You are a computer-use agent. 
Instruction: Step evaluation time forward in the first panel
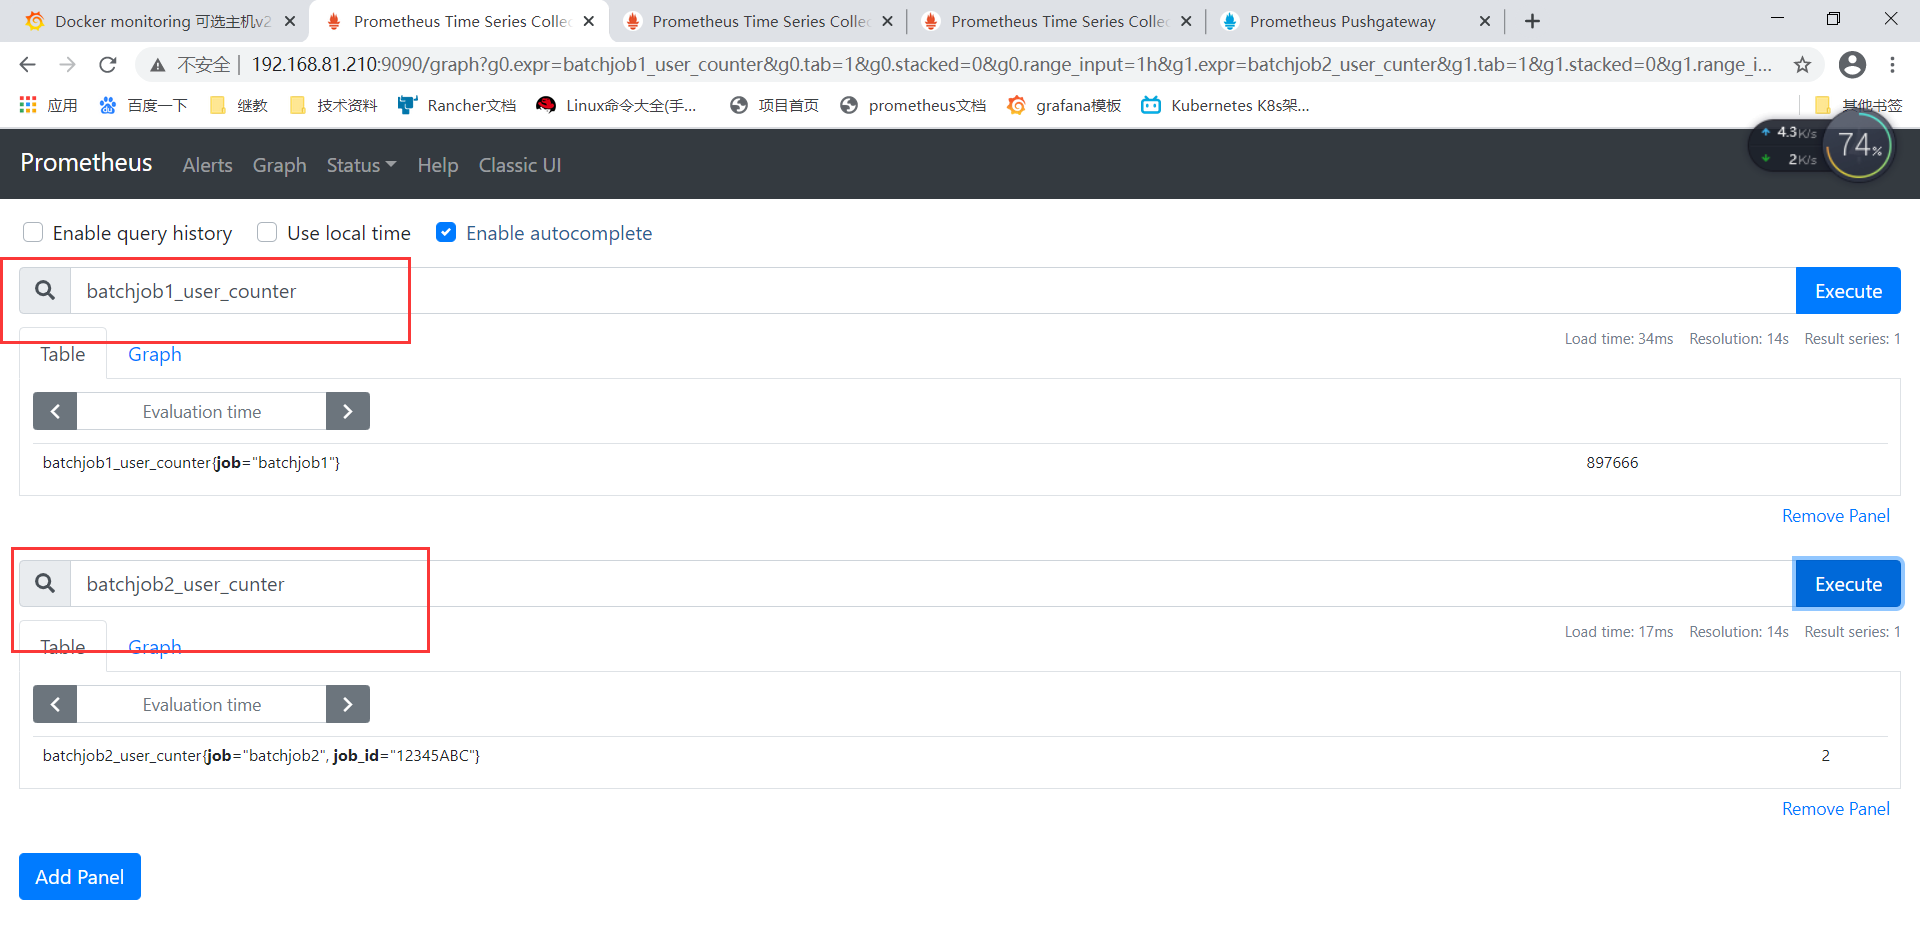coord(347,410)
